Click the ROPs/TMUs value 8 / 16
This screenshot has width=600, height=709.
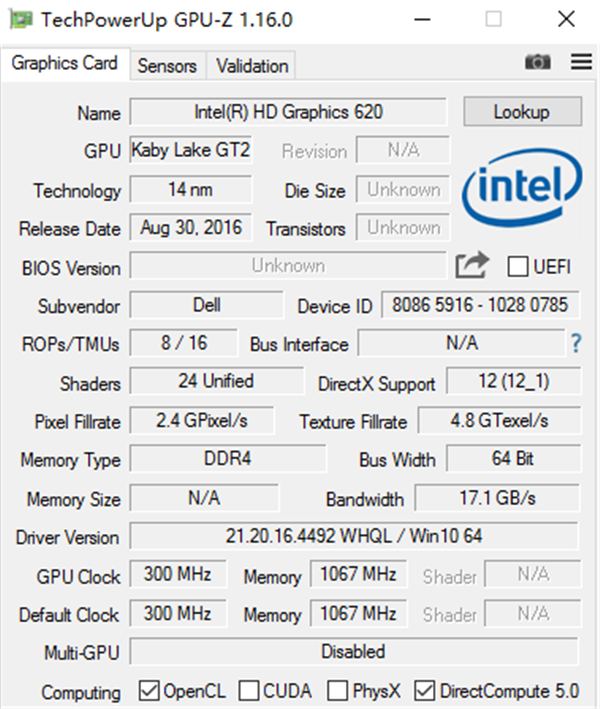(x=184, y=343)
